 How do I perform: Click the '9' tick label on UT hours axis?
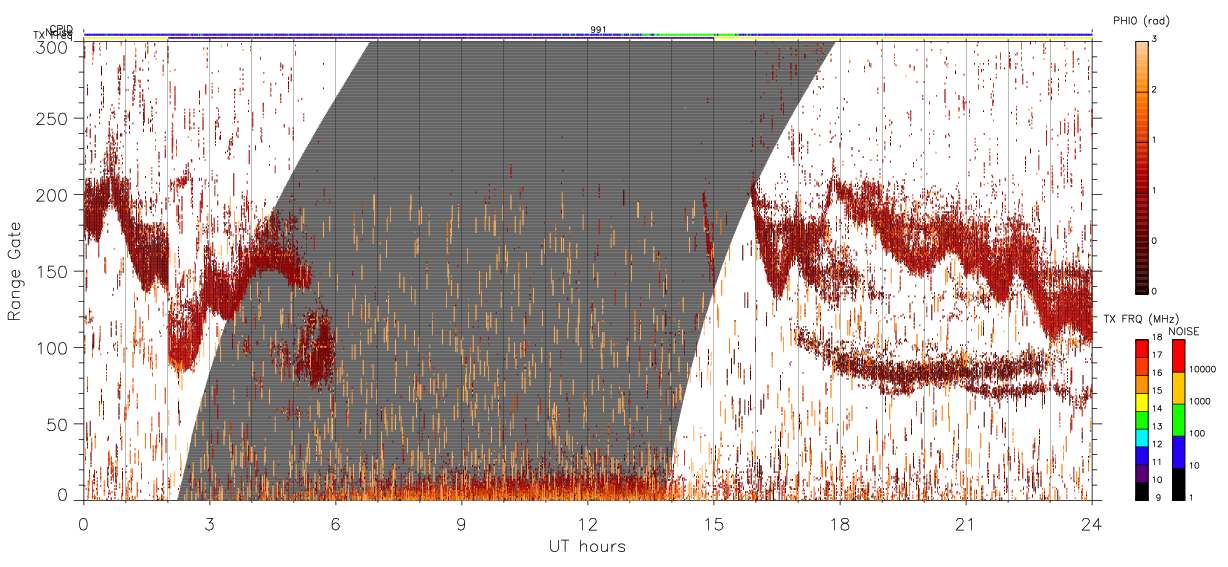pos(461,523)
